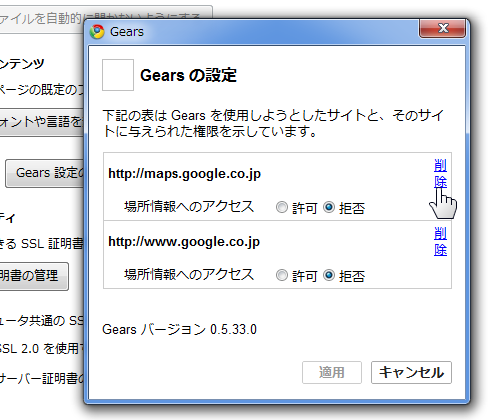This screenshot has width=500, height=420.
Task: Select 拒否 for www.google.co.jp
Action: [329, 275]
